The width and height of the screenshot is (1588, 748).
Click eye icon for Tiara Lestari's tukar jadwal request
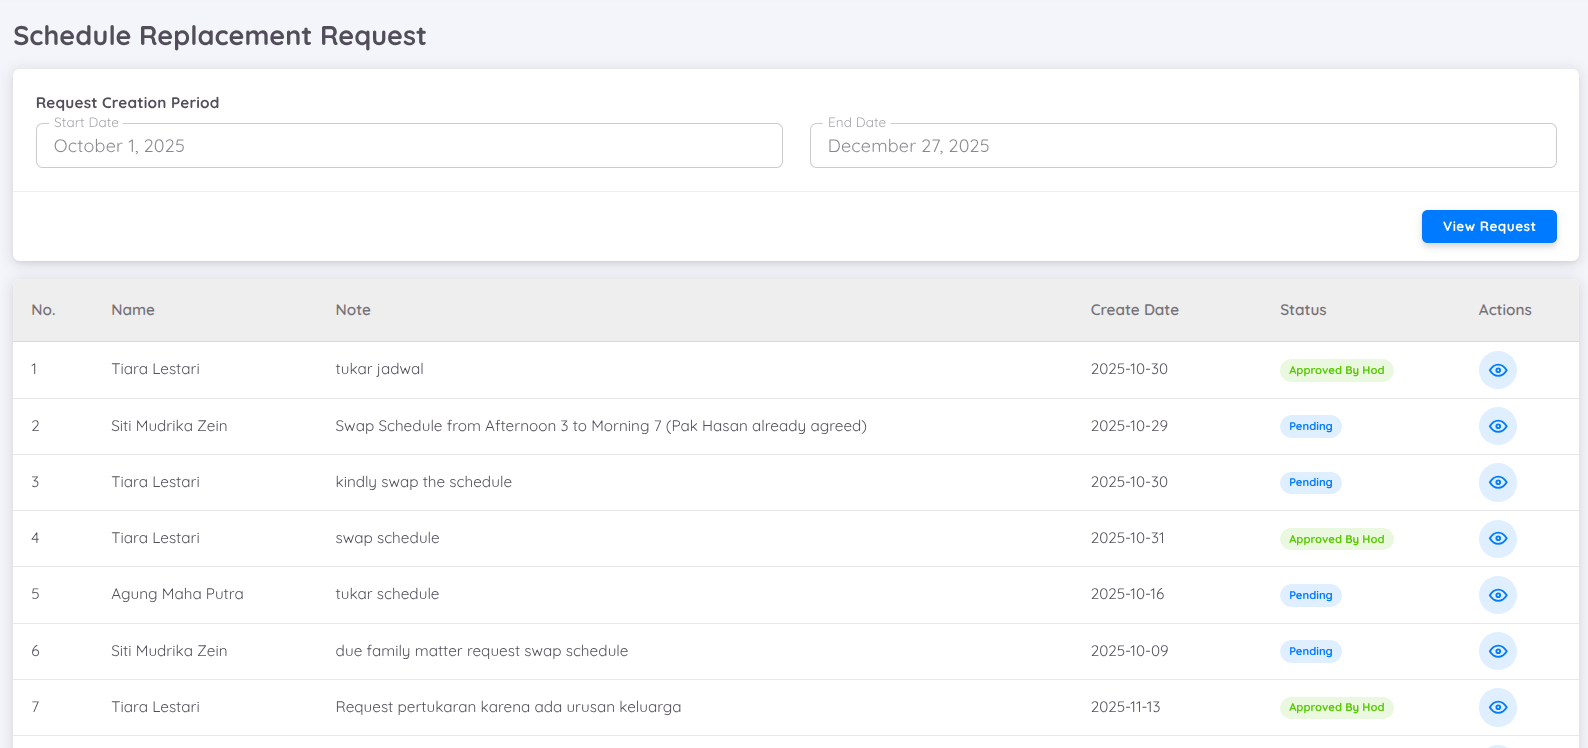click(1497, 370)
